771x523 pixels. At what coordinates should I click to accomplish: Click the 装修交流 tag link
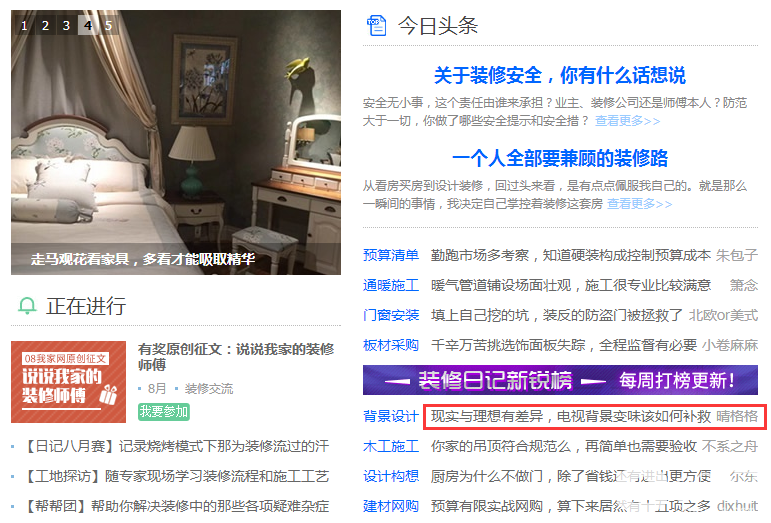tap(208, 389)
